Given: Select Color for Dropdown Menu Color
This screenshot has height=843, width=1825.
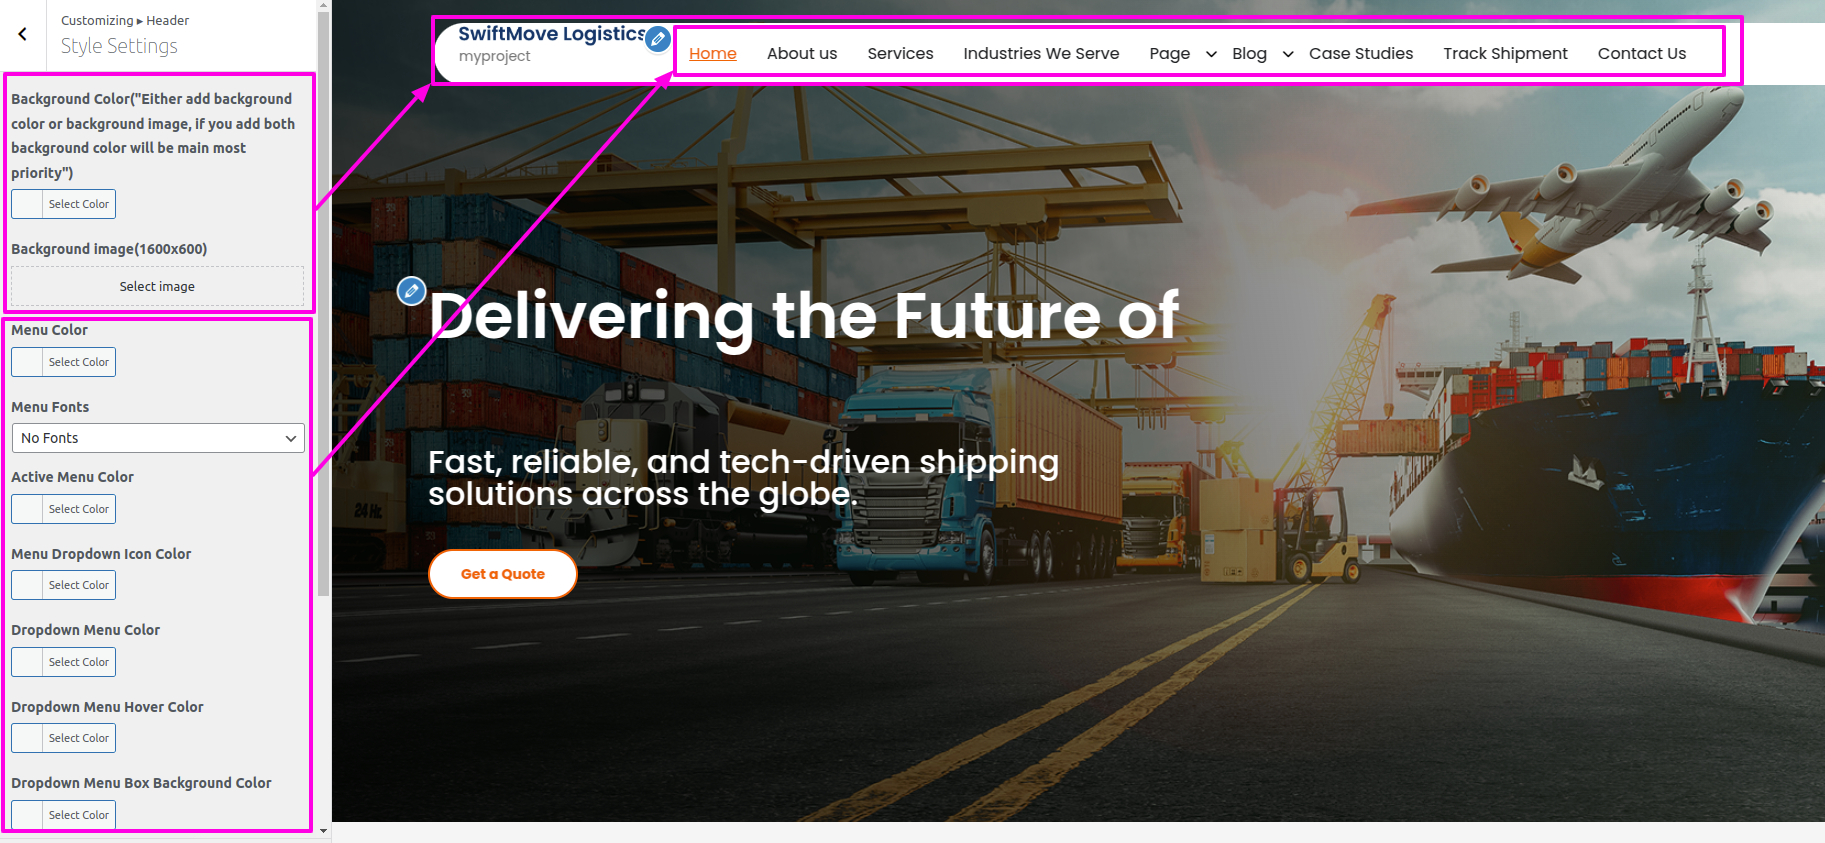Looking at the screenshot, I should [63, 662].
